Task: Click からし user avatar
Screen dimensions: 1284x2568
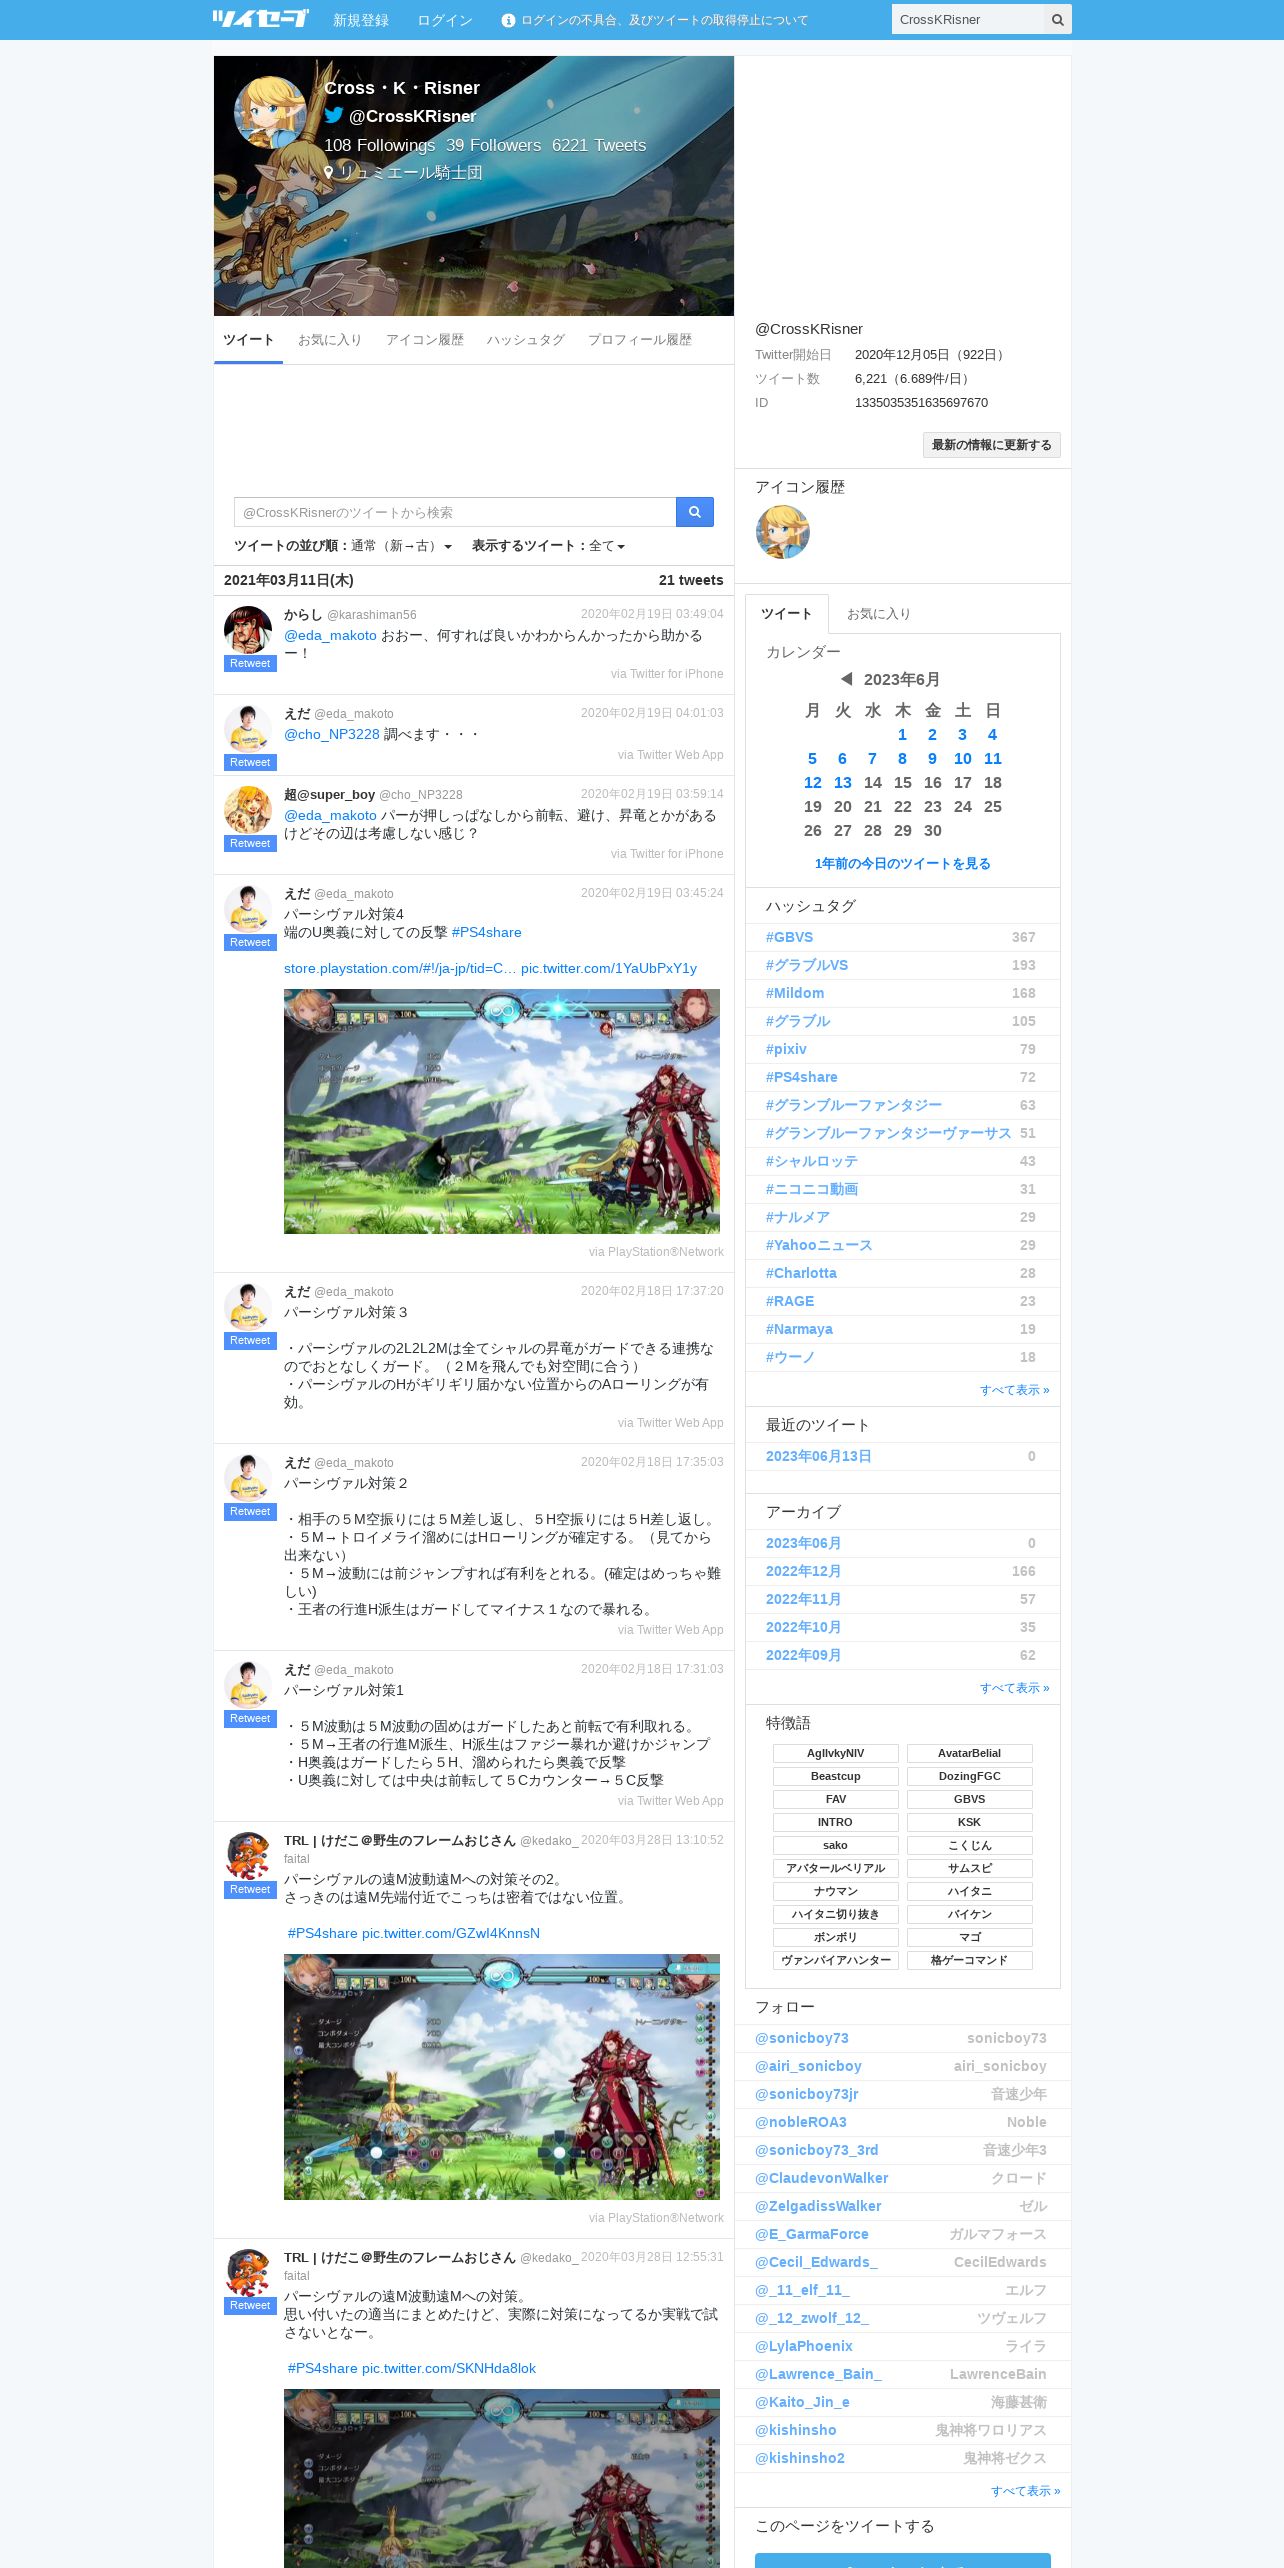Action: (x=248, y=630)
